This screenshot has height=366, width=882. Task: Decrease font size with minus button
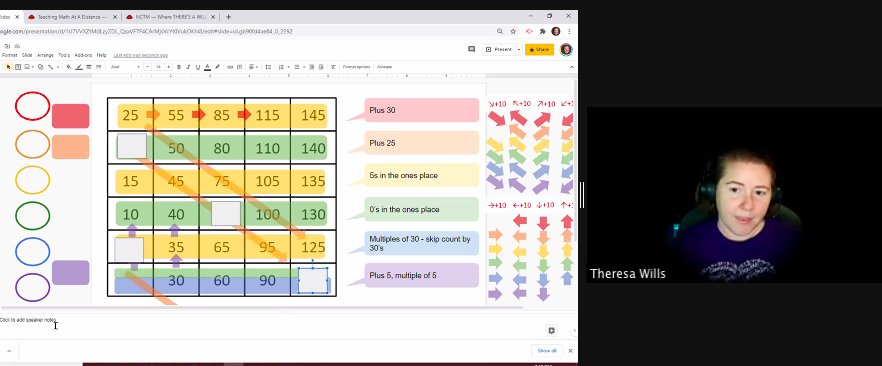147,67
